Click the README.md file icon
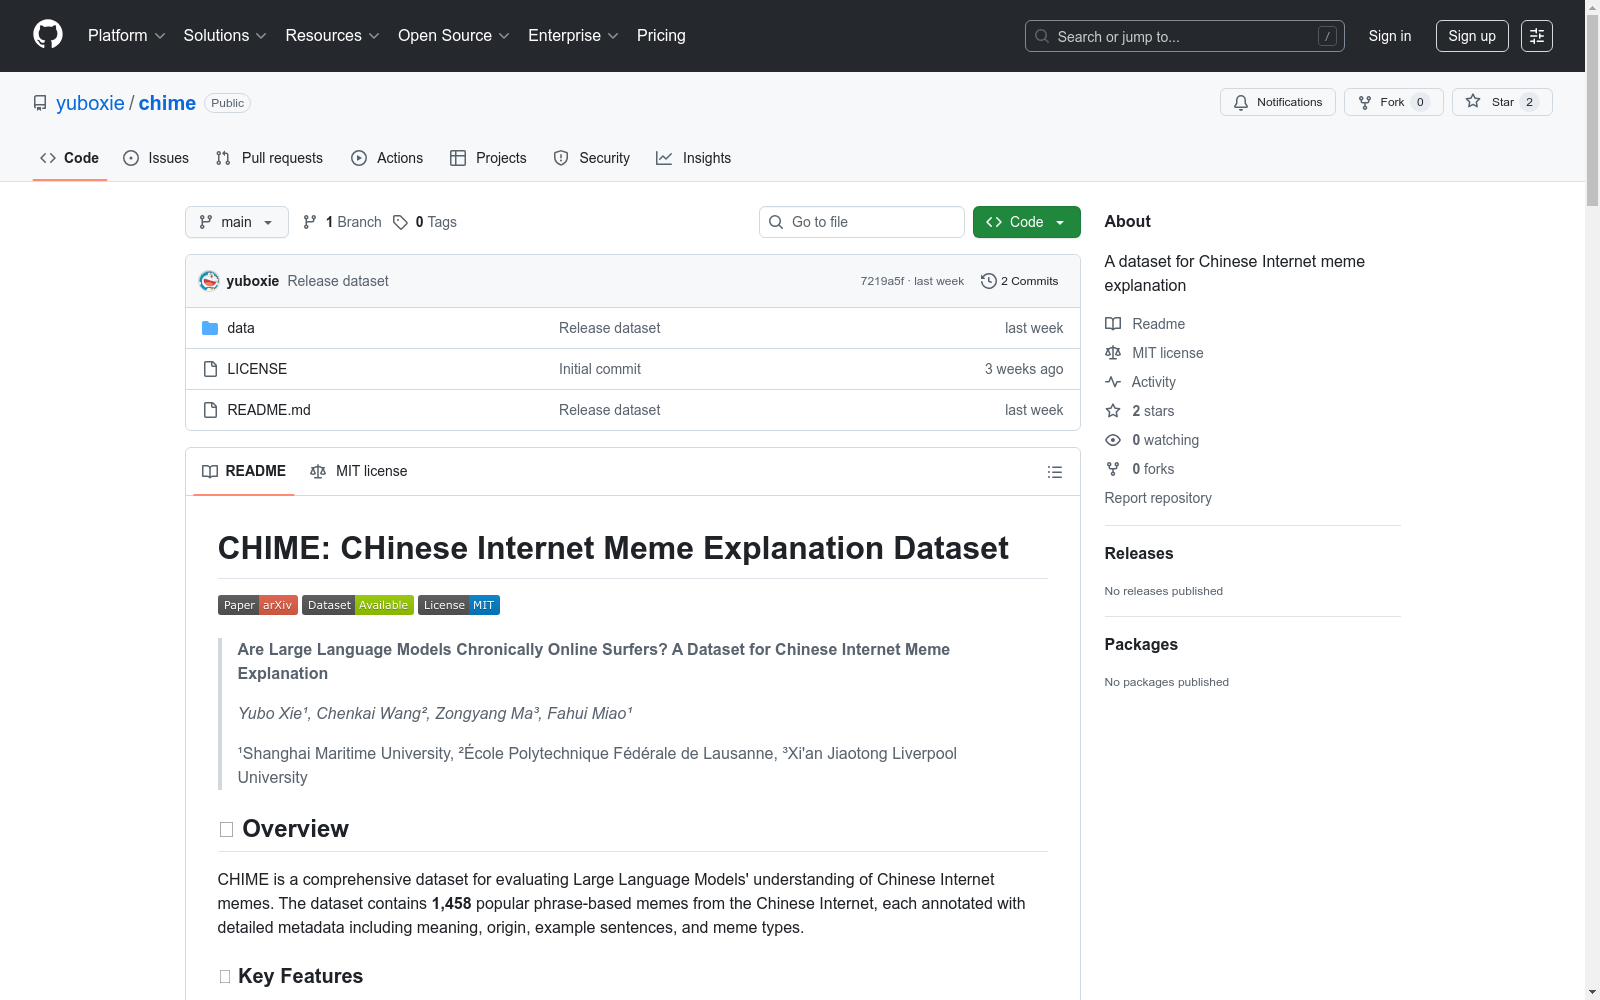Image resolution: width=1600 pixels, height=1000 pixels. (210, 410)
